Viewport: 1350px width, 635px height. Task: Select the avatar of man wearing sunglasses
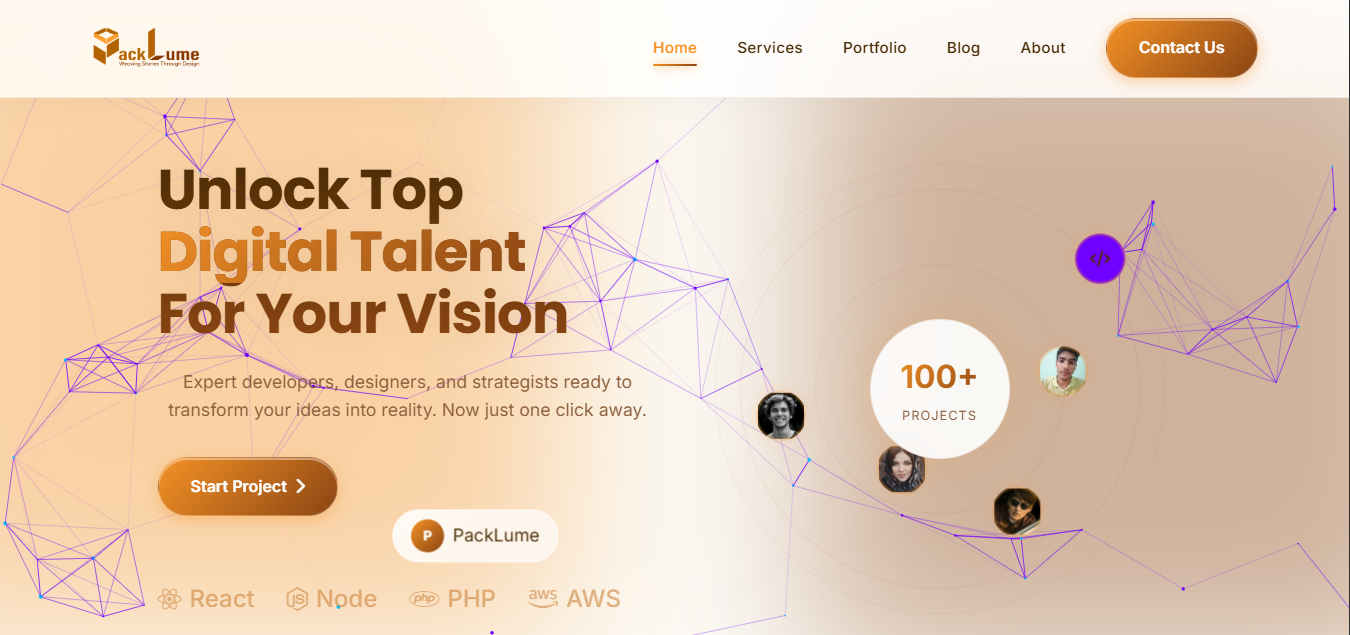pyautogui.click(x=1017, y=511)
